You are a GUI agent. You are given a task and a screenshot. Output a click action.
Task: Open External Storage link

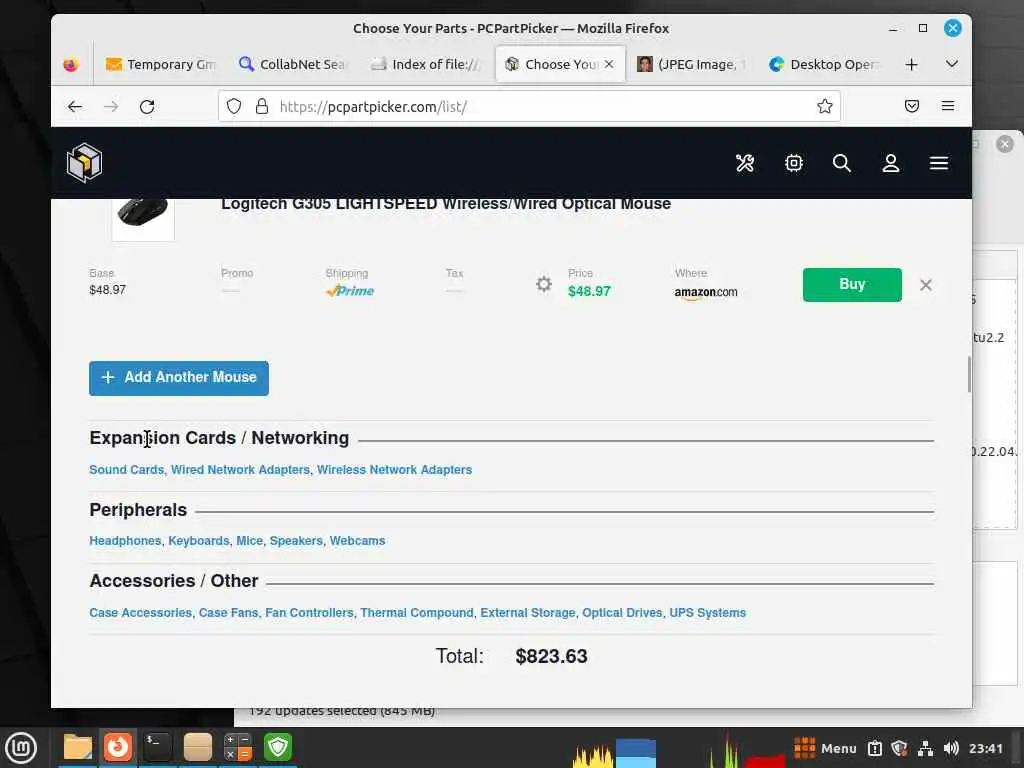pos(528,613)
